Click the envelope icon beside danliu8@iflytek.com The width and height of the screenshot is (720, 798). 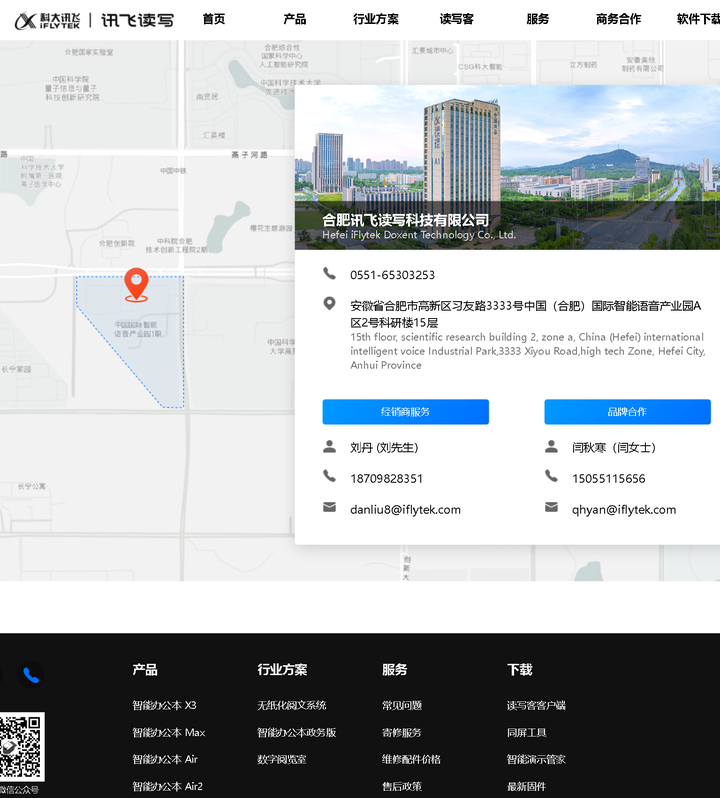pos(329,507)
